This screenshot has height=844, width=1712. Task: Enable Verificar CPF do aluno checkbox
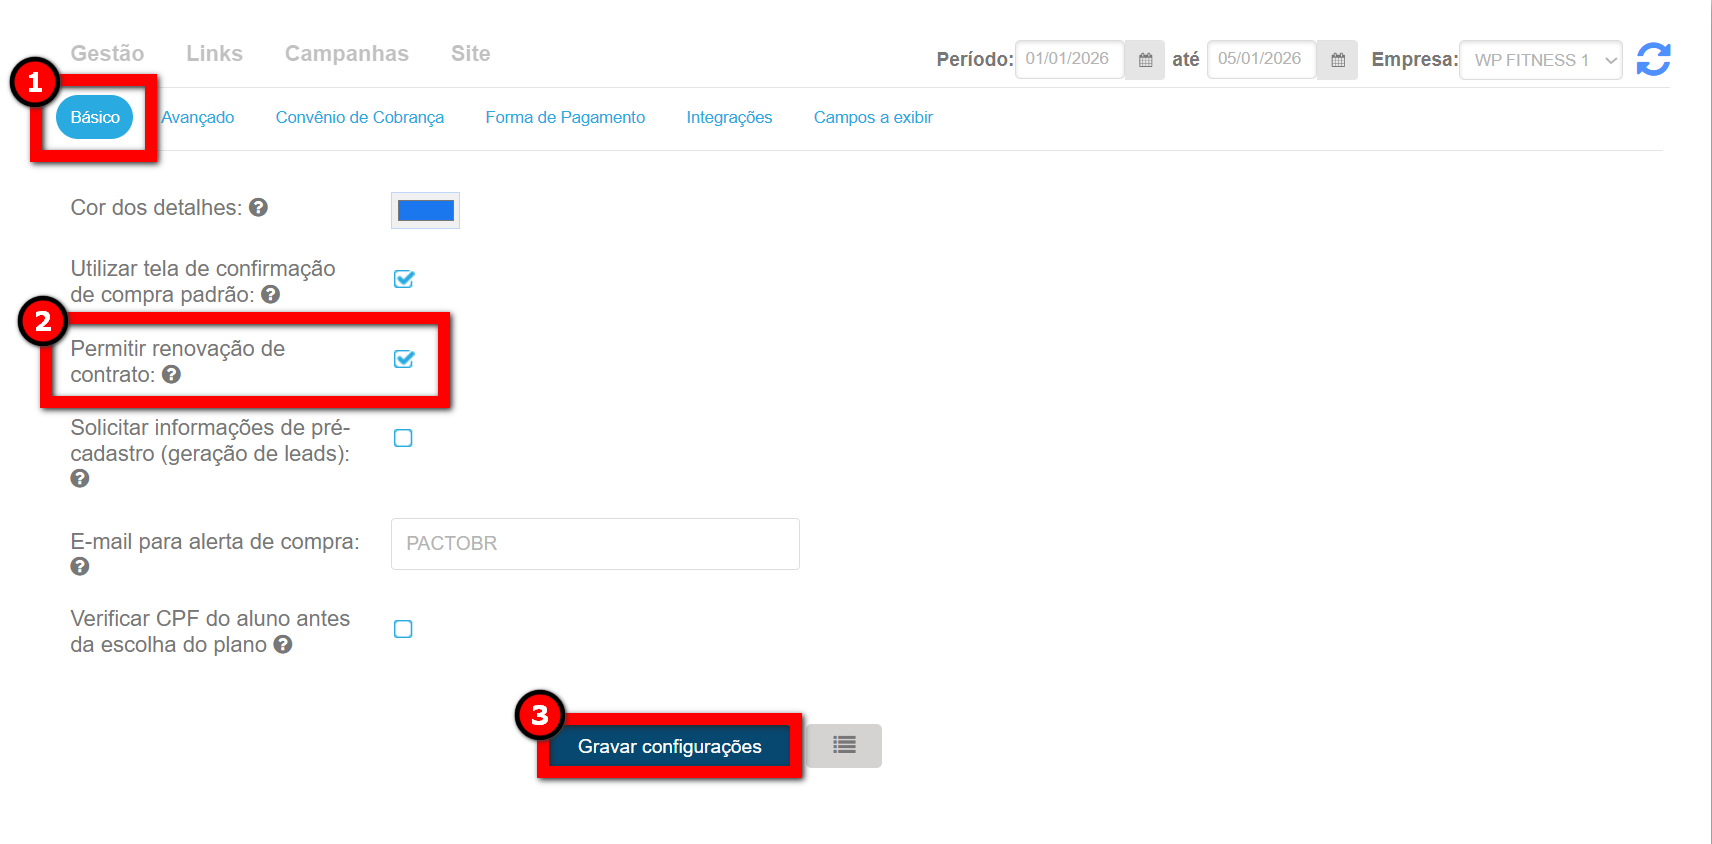click(403, 629)
